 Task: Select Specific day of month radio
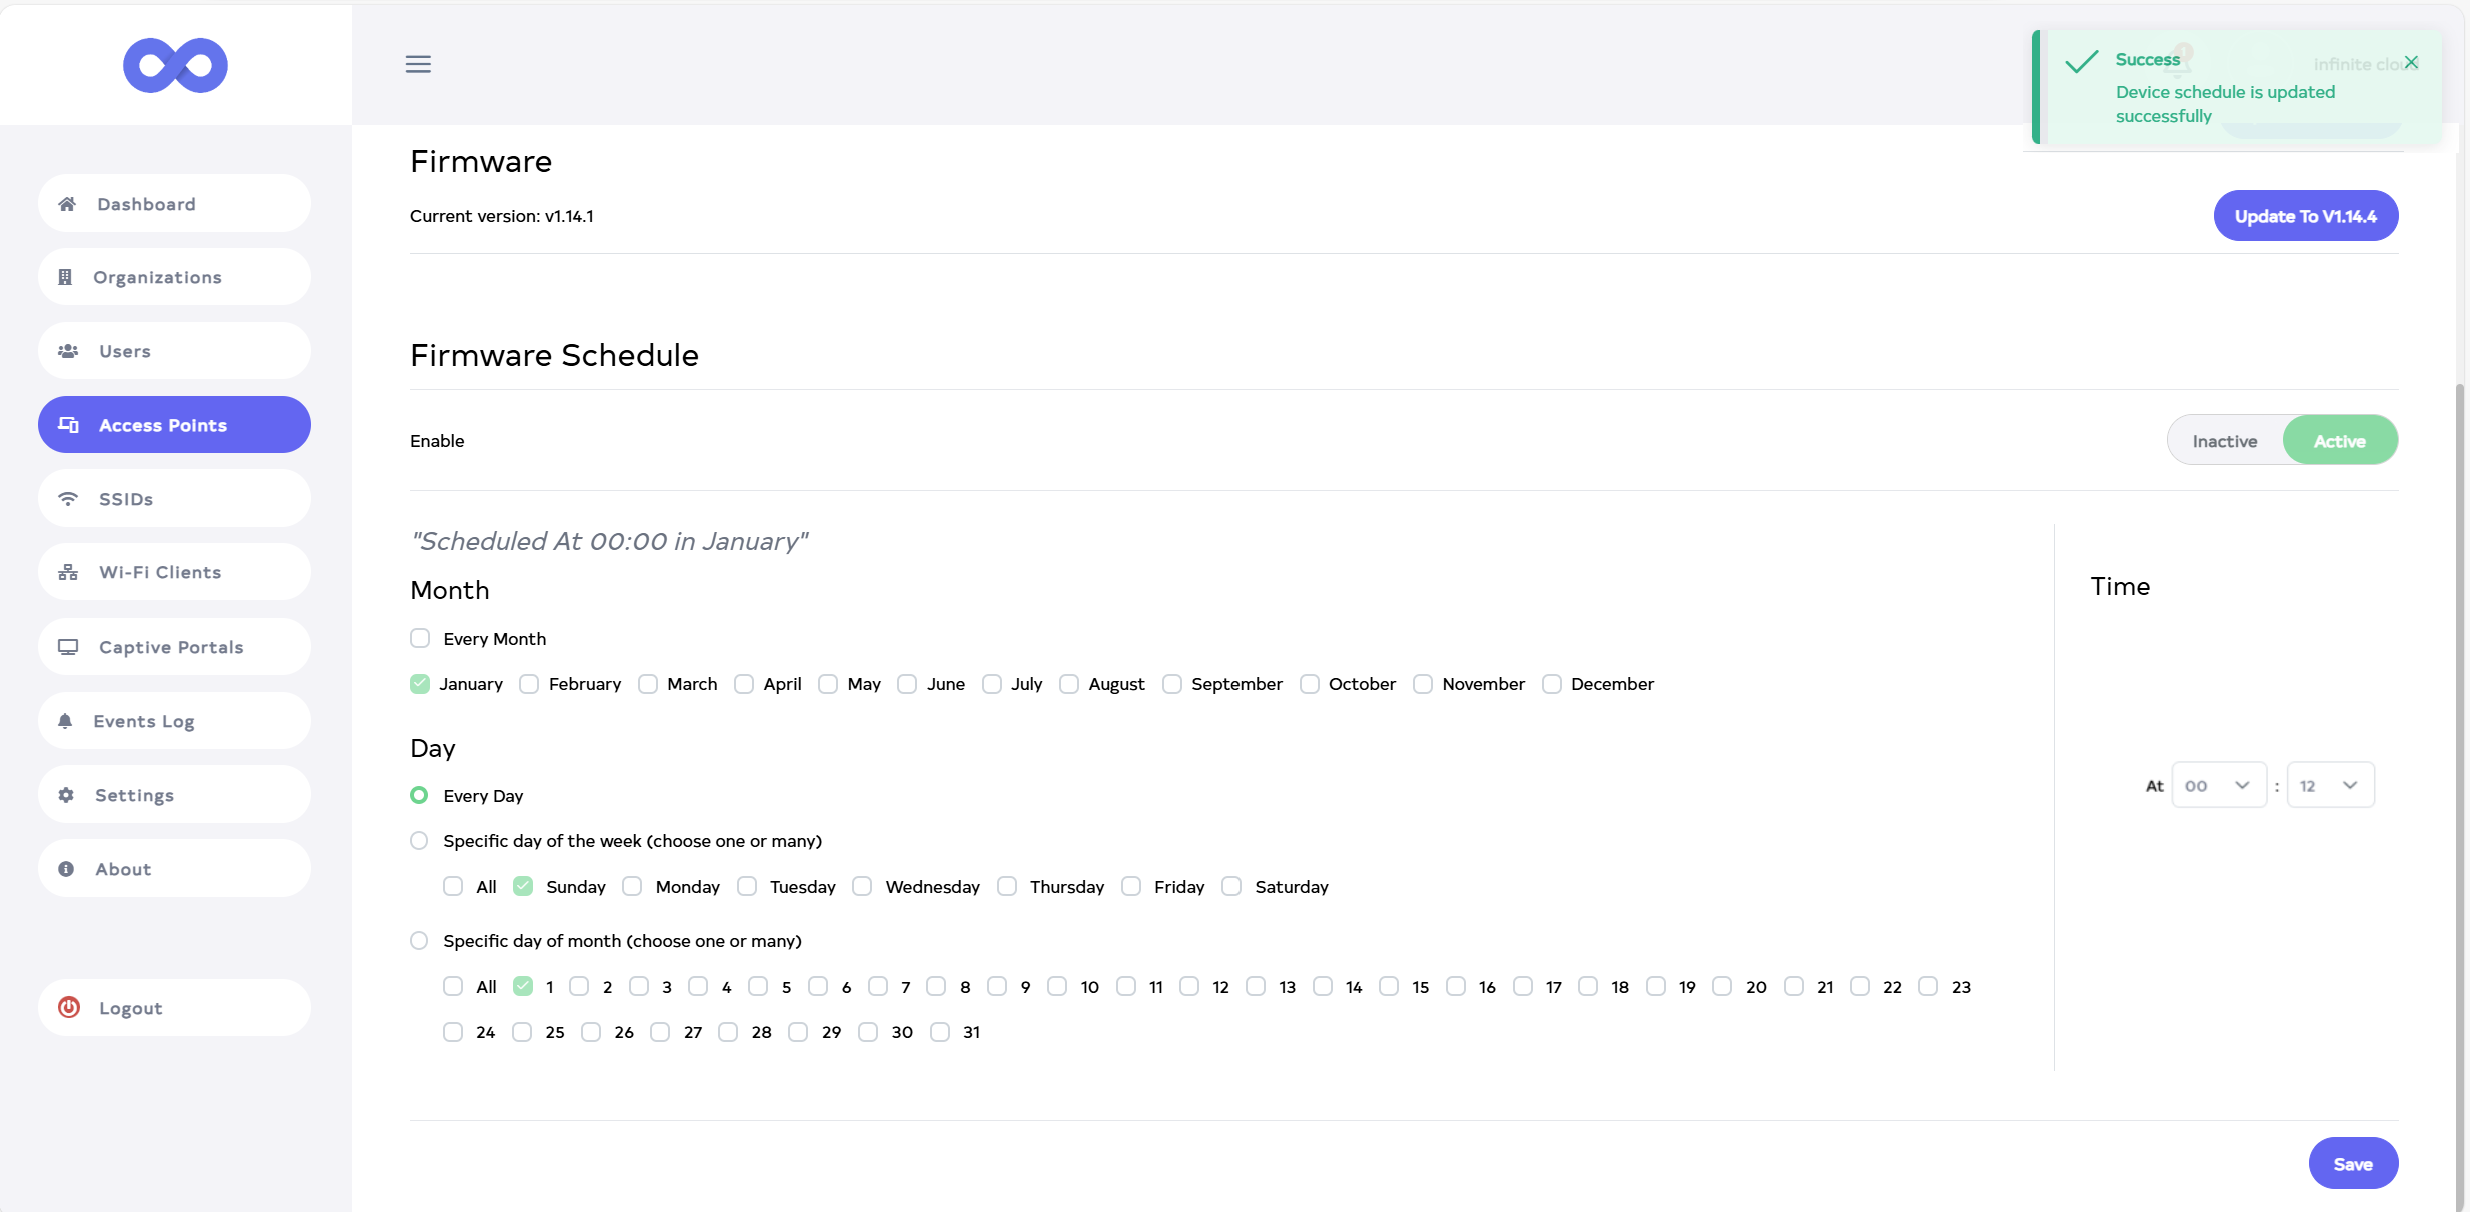(x=419, y=941)
